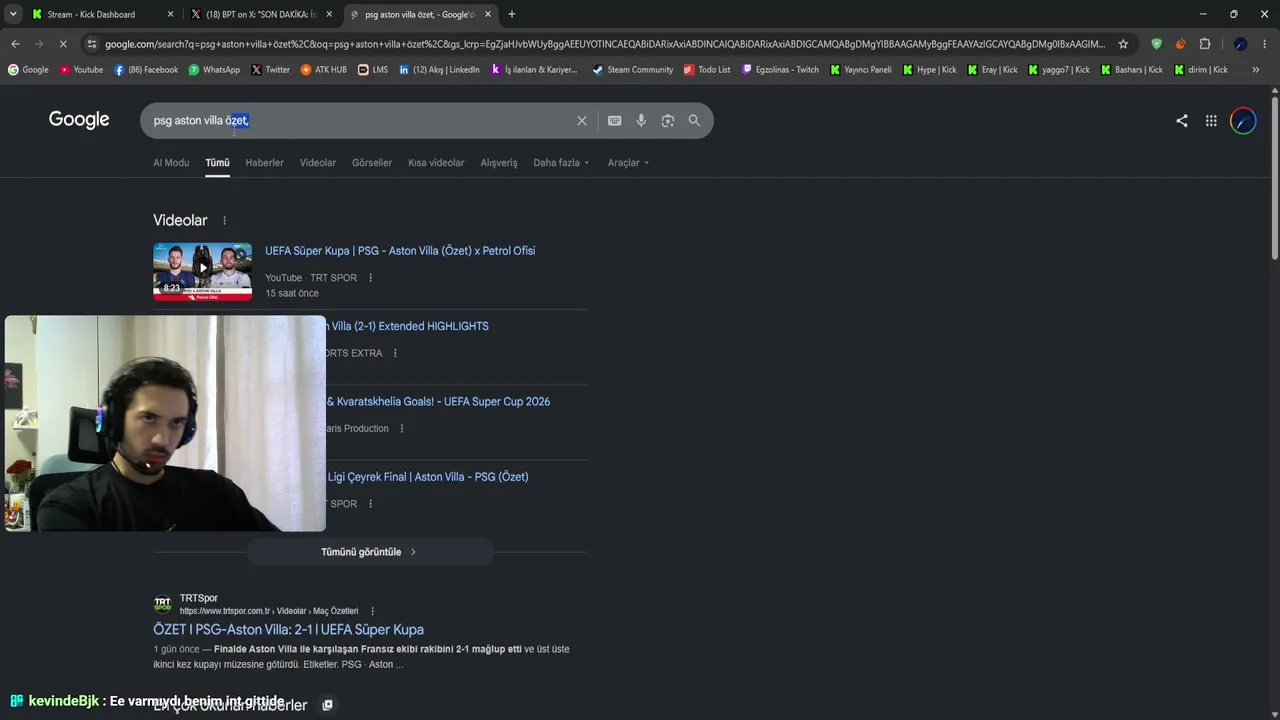
Task: Open the tab search dropdown arrow
Action: [x=13, y=14]
